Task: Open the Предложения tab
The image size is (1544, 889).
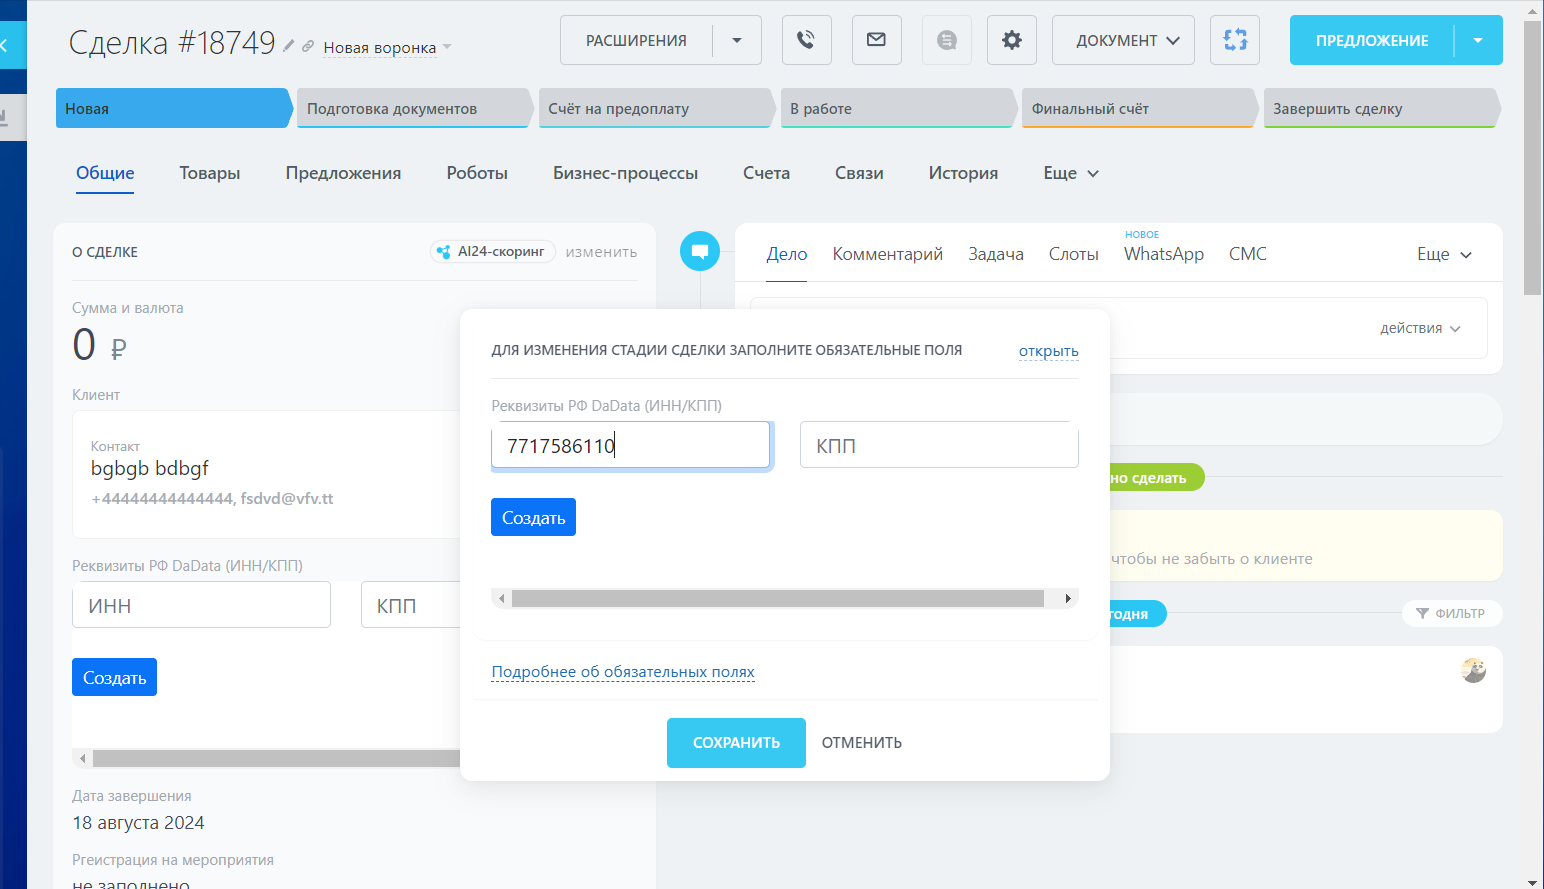Action: pyautogui.click(x=343, y=173)
